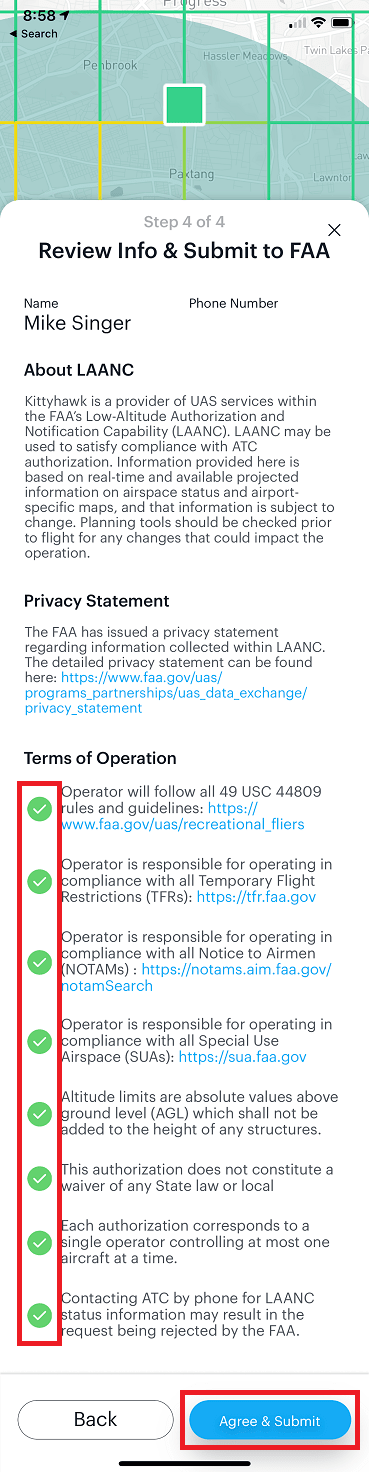Viewport: 369px width, 1472px height.
Task: Tap the battery icon in status bar
Action: click(342, 22)
